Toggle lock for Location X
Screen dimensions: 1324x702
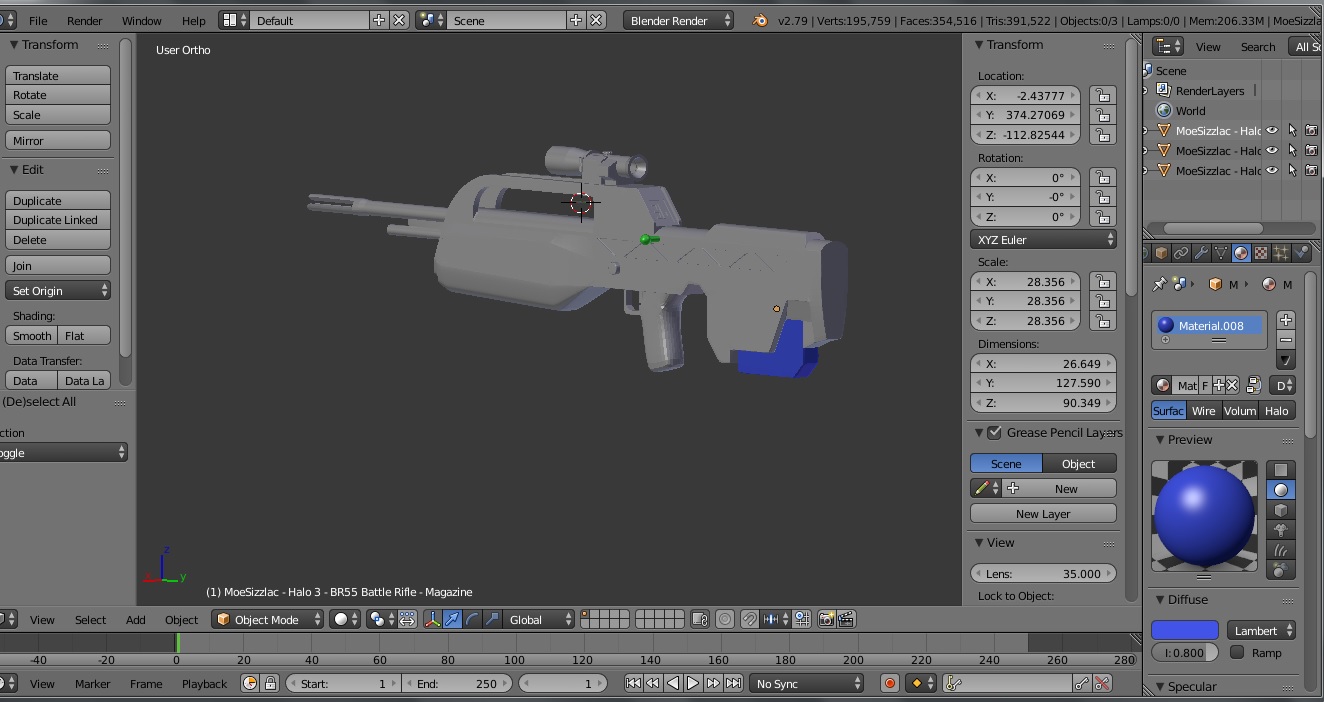[x=1102, y=96]
